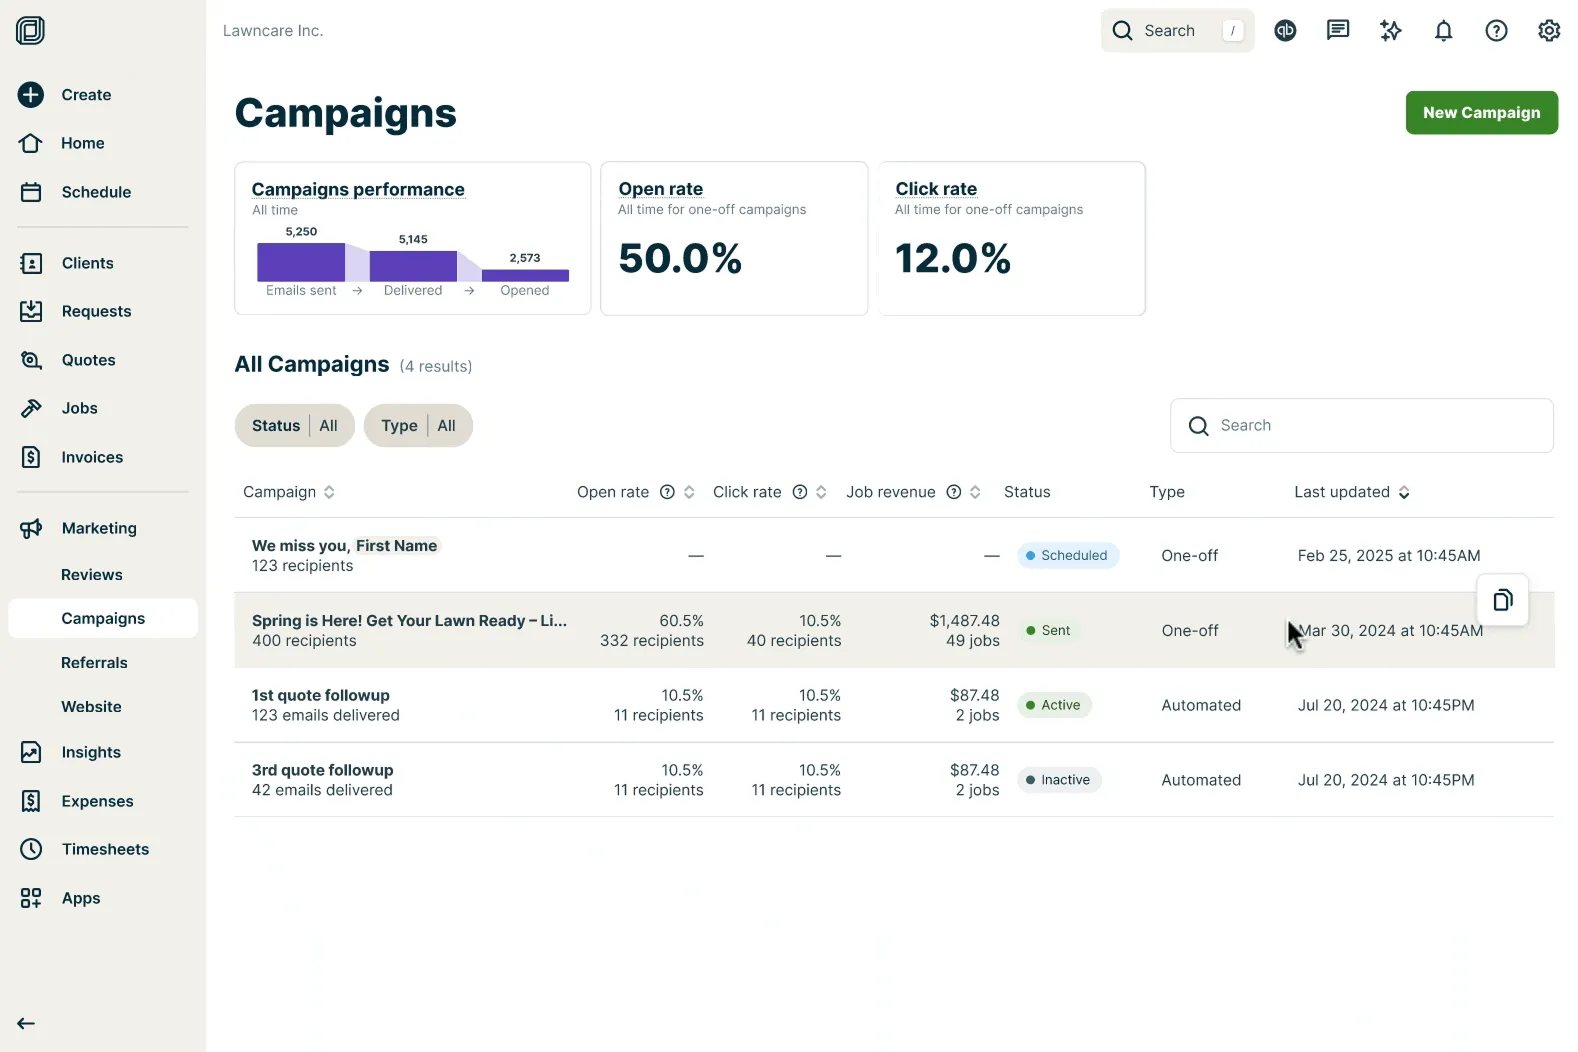This screenshot has height=1052, width=1578.
Task: Click the Create plus icon in sidebar
Action: [31, 95]
